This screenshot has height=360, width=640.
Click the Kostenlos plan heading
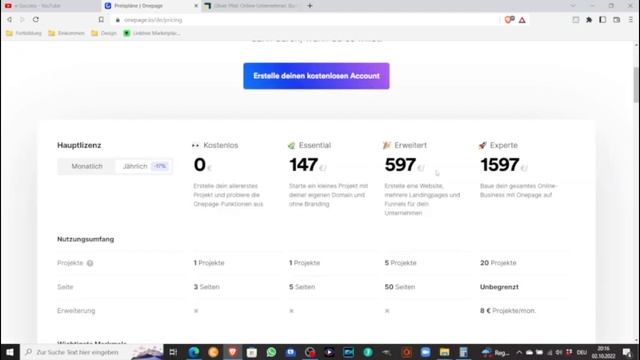pyautogui.click(x=220, y=145)
